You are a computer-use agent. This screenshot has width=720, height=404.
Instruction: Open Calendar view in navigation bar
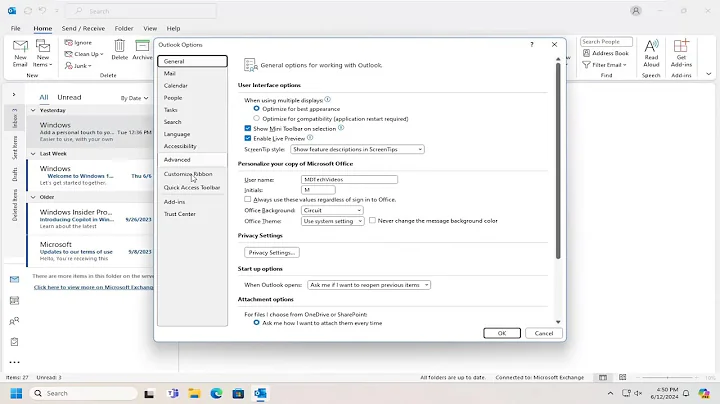pos(14,300)
